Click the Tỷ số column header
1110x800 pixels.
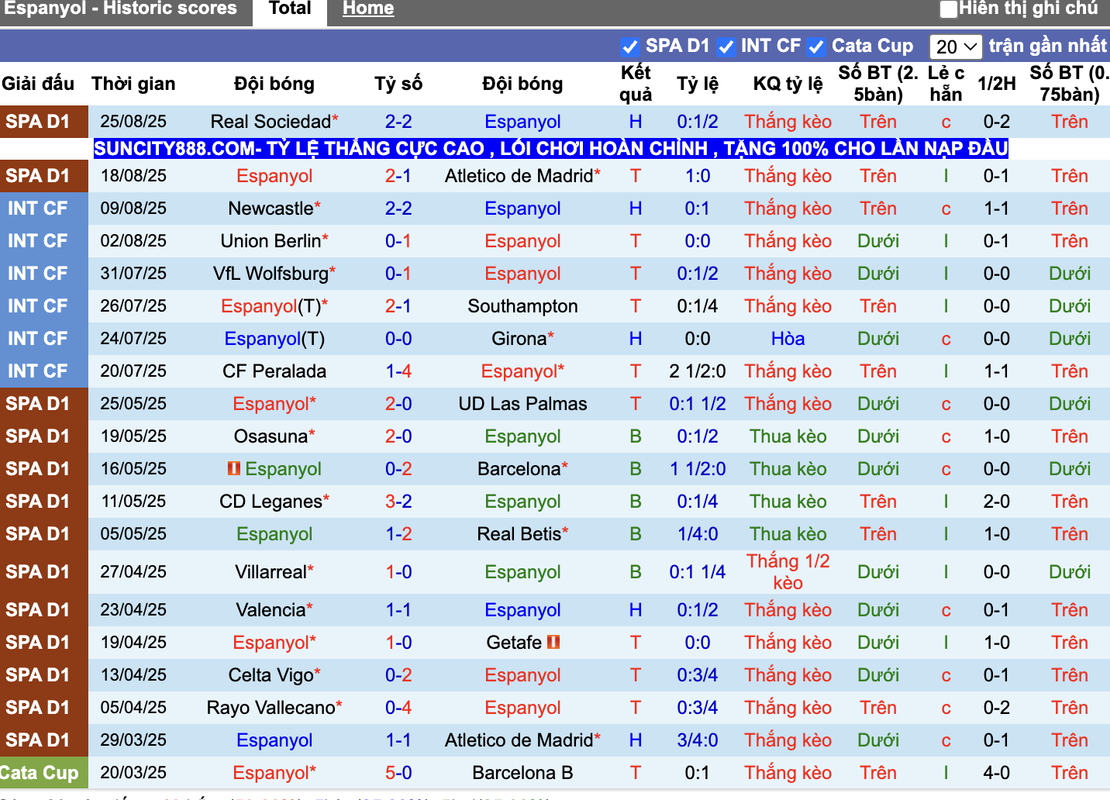click(399, 84)
